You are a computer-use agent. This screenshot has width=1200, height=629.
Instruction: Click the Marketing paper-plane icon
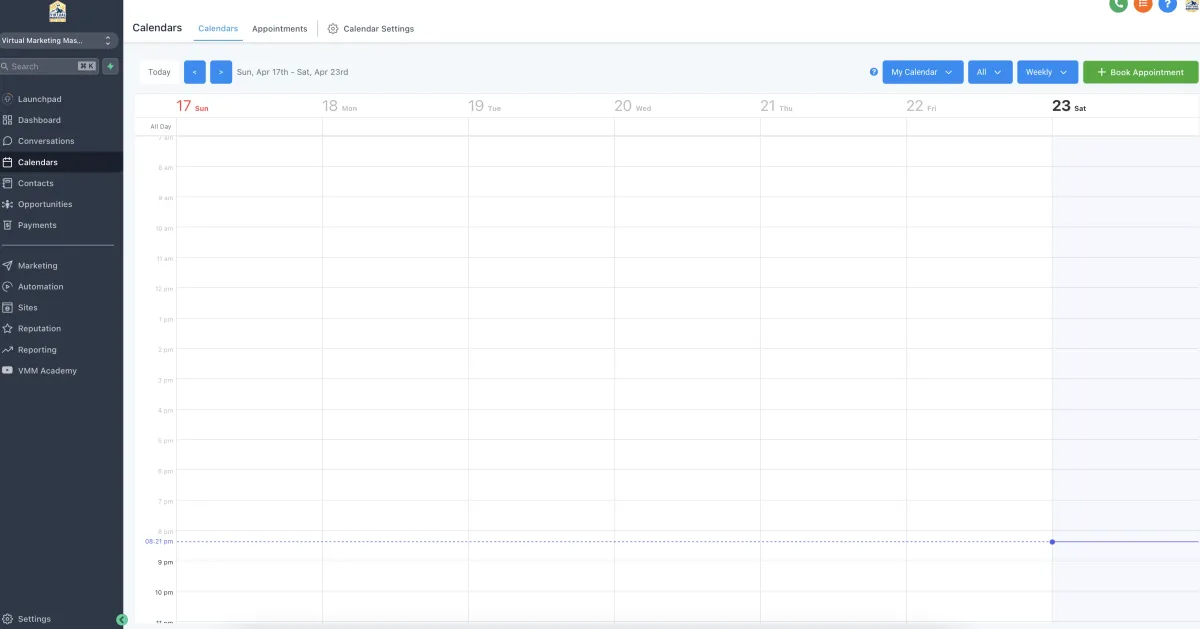pos(8,266)
